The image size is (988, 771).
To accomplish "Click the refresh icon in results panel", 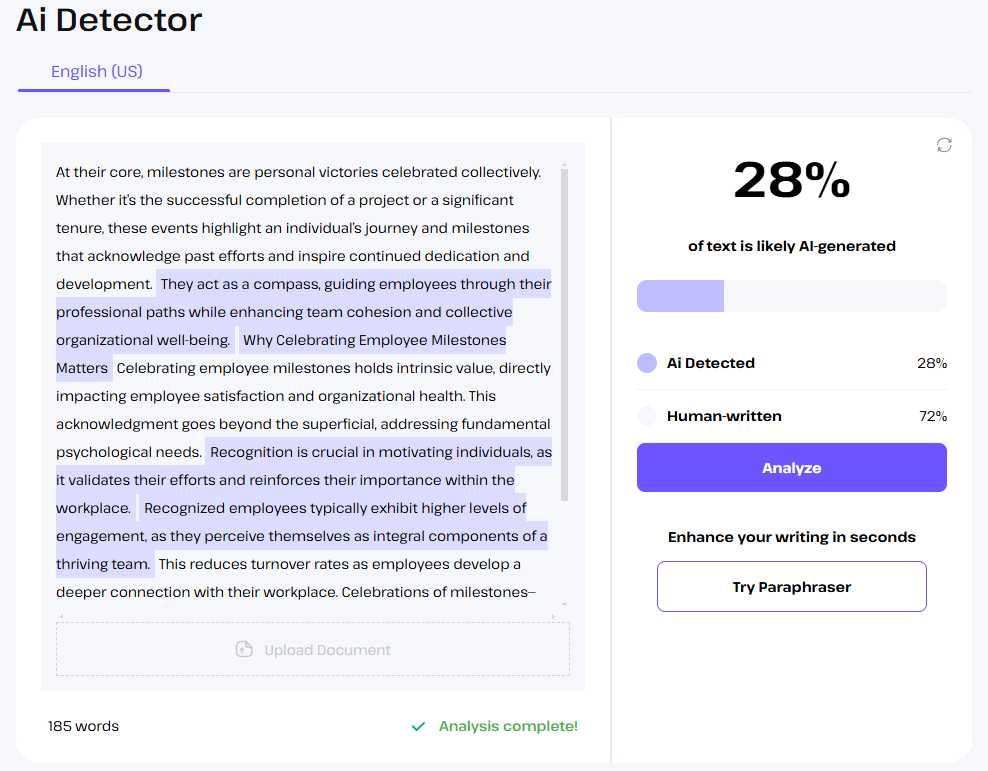I will 944,145.
